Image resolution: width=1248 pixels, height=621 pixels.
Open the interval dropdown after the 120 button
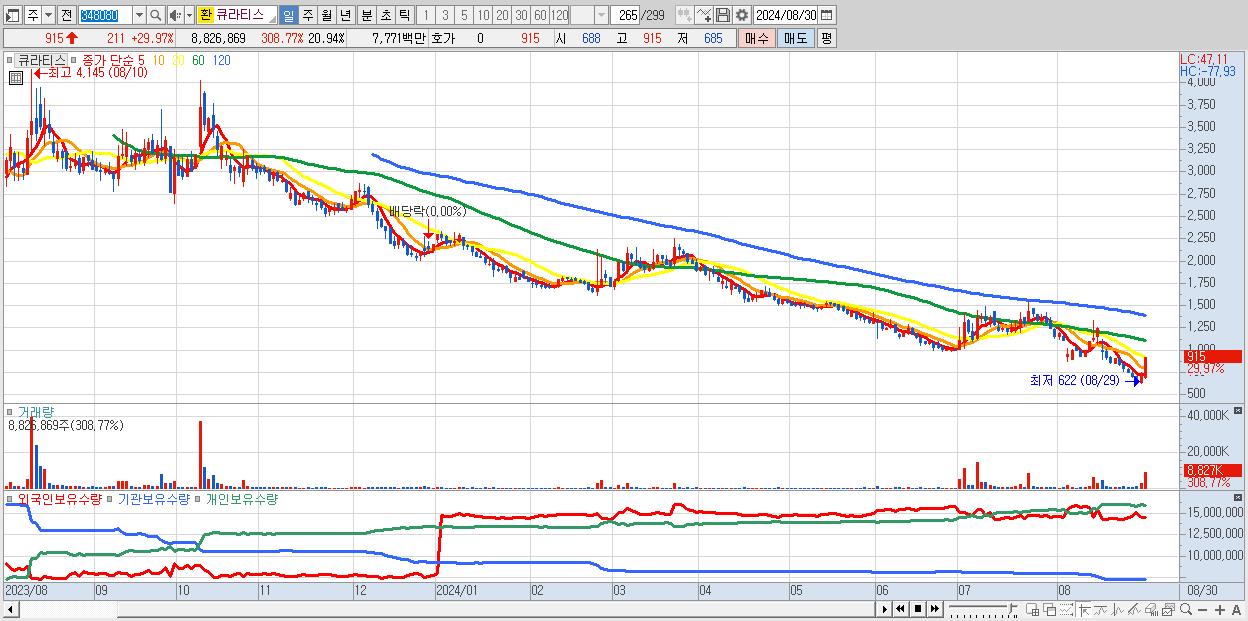(x=601, y=16)
